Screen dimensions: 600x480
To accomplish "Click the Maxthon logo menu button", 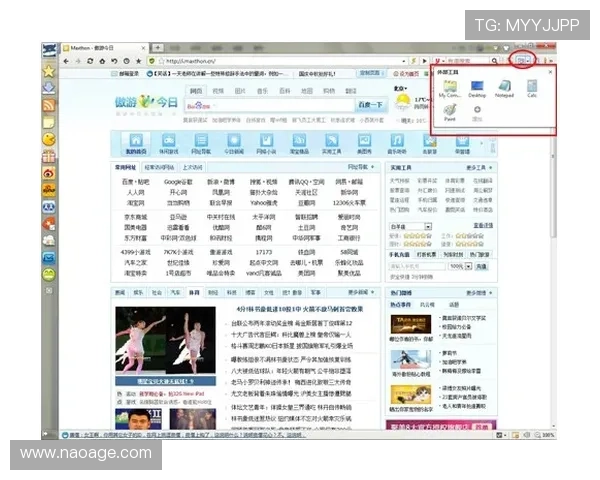I will point(49,50).
